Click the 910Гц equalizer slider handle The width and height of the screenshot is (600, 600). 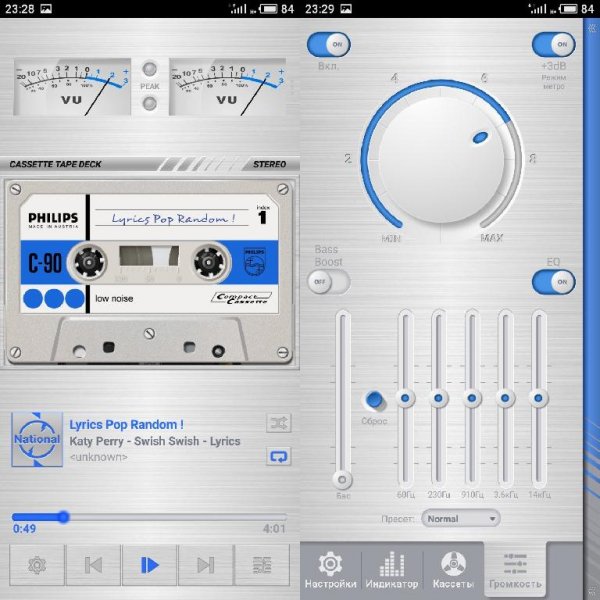point(472,398)
